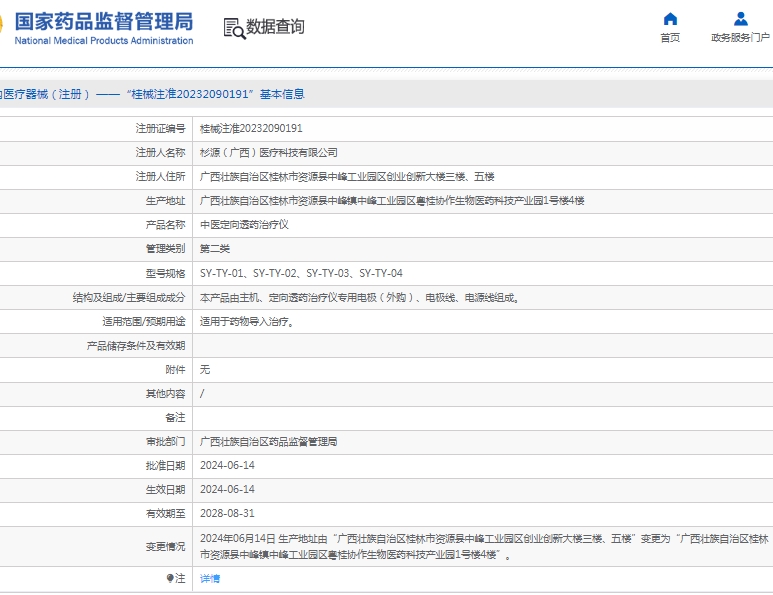This screenshot has height=595, width=773.
Task: Click the 生效日期 label
Action: click(166, 490)
